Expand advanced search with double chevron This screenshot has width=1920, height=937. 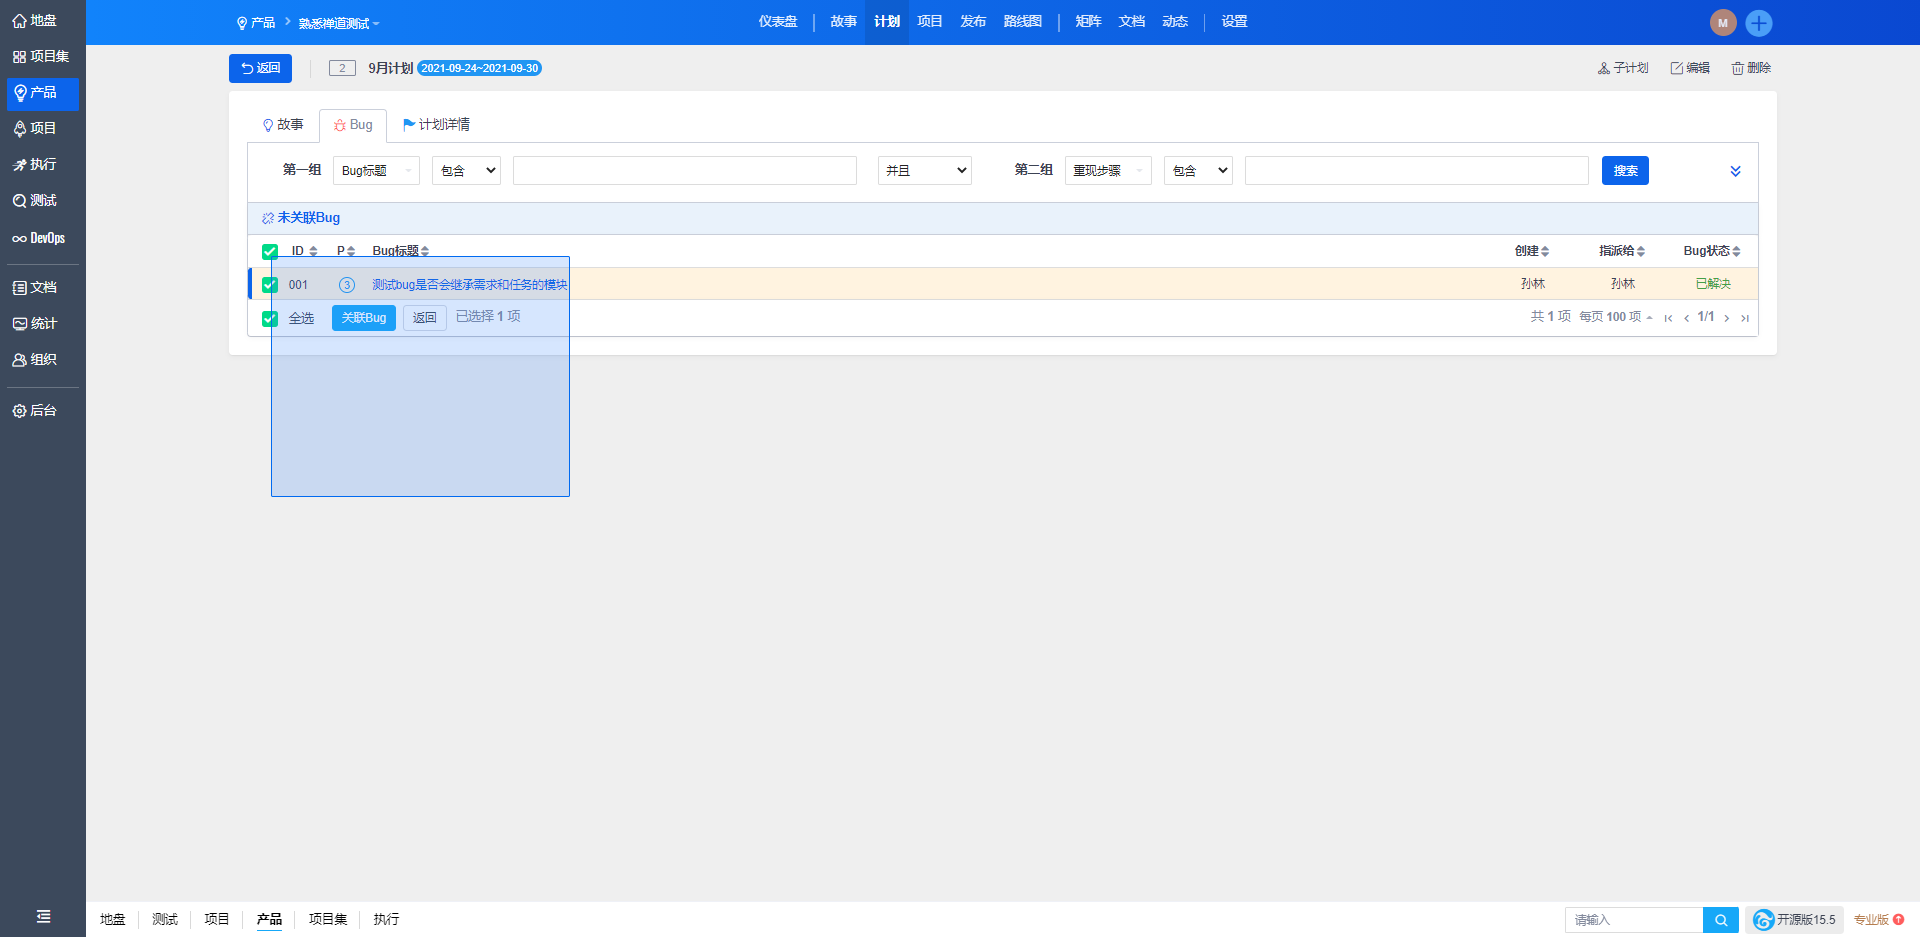(1735, 171)
